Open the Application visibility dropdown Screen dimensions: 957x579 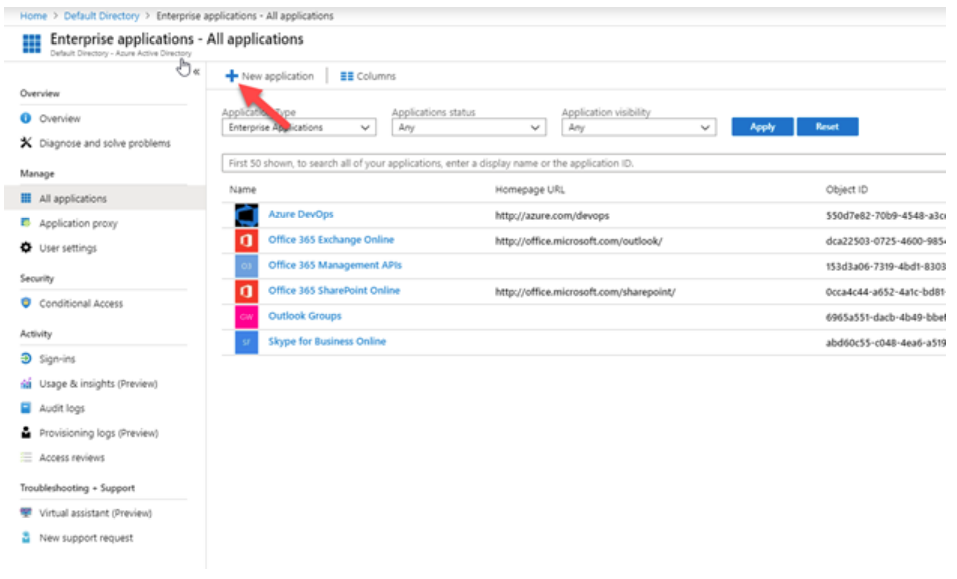tap(638, 128)
